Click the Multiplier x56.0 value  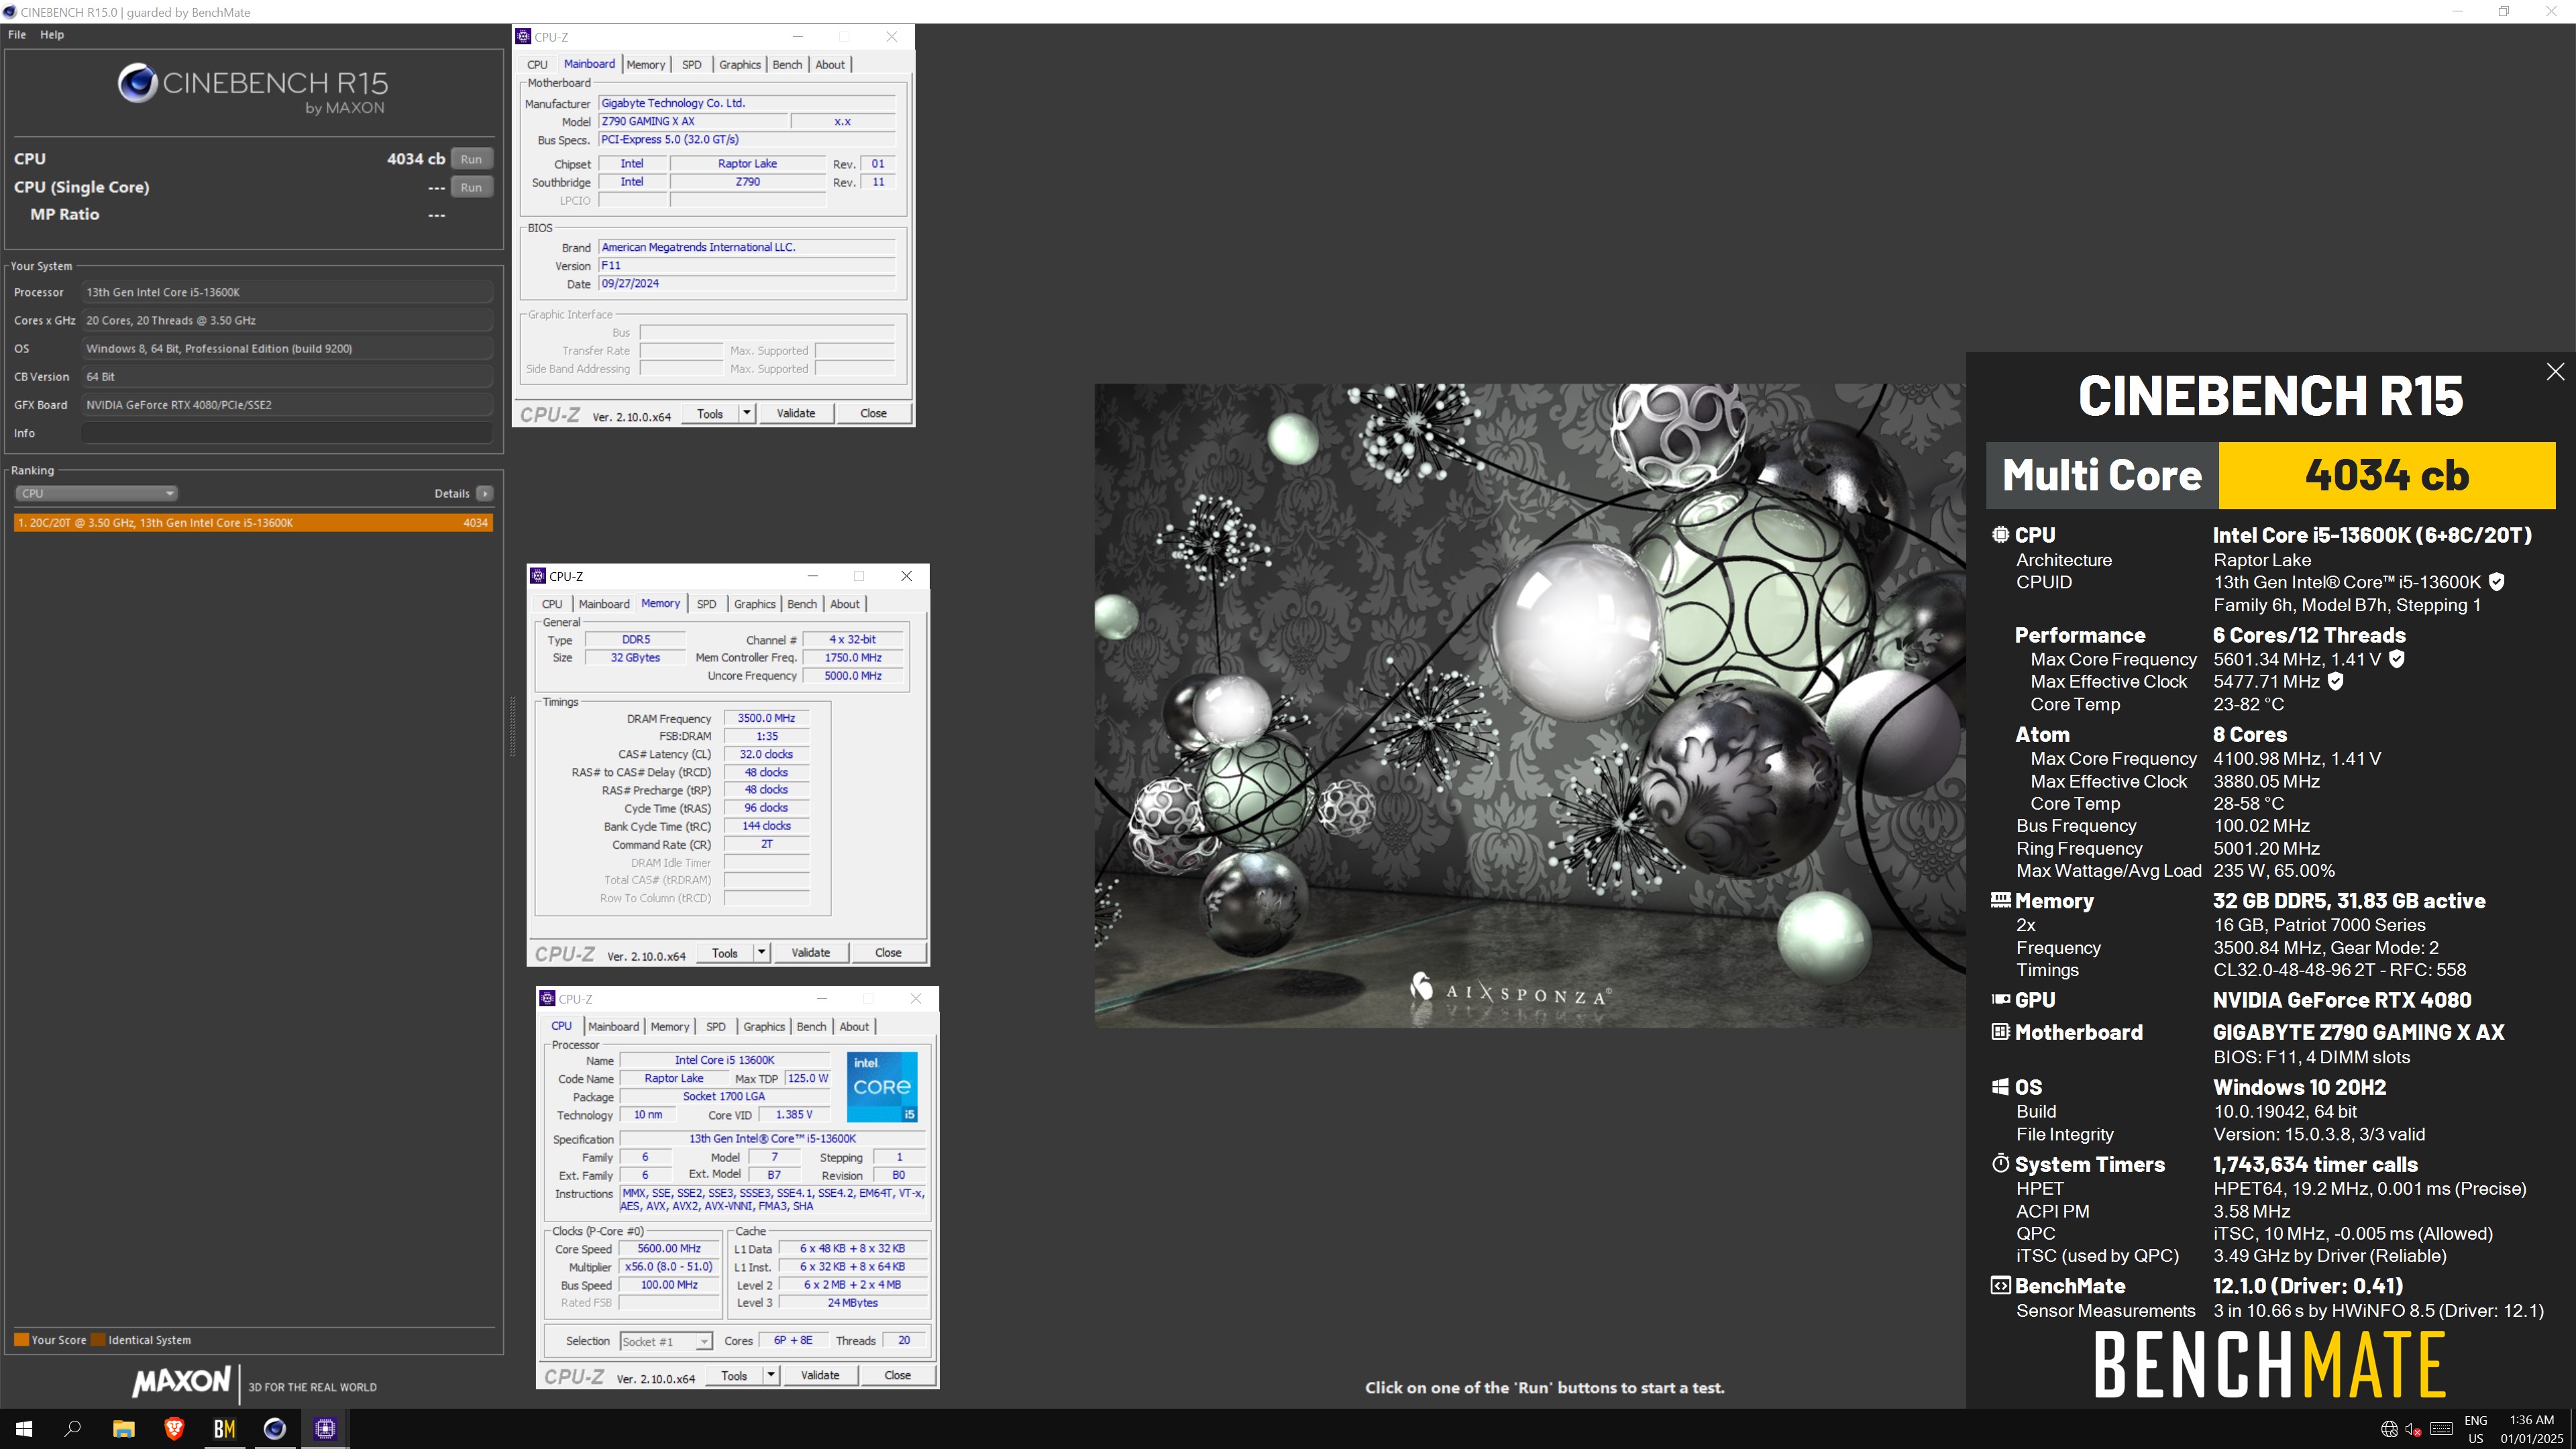tap(669, 1267)
